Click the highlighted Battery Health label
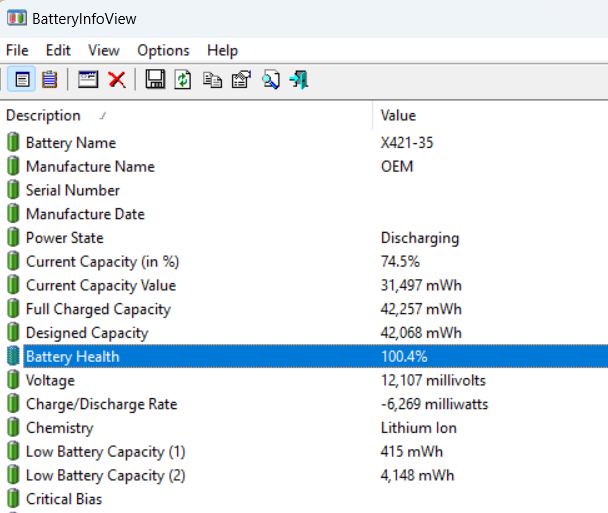 [x=73, y=356]
